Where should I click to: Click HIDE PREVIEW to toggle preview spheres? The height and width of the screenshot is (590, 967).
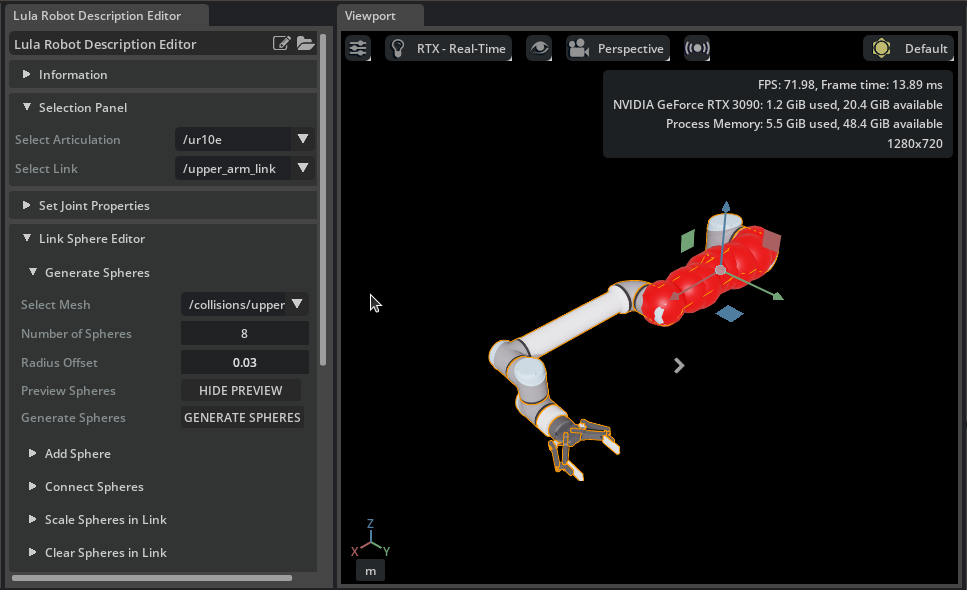(x=241, y=390)
